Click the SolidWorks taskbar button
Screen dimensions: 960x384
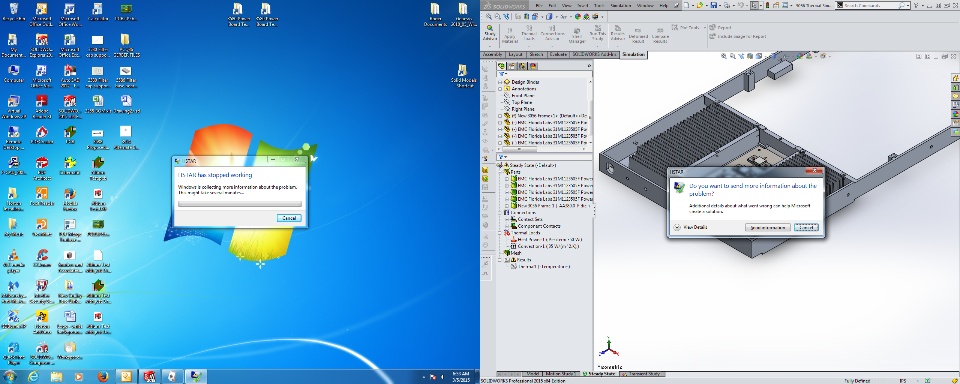point(149,376)
